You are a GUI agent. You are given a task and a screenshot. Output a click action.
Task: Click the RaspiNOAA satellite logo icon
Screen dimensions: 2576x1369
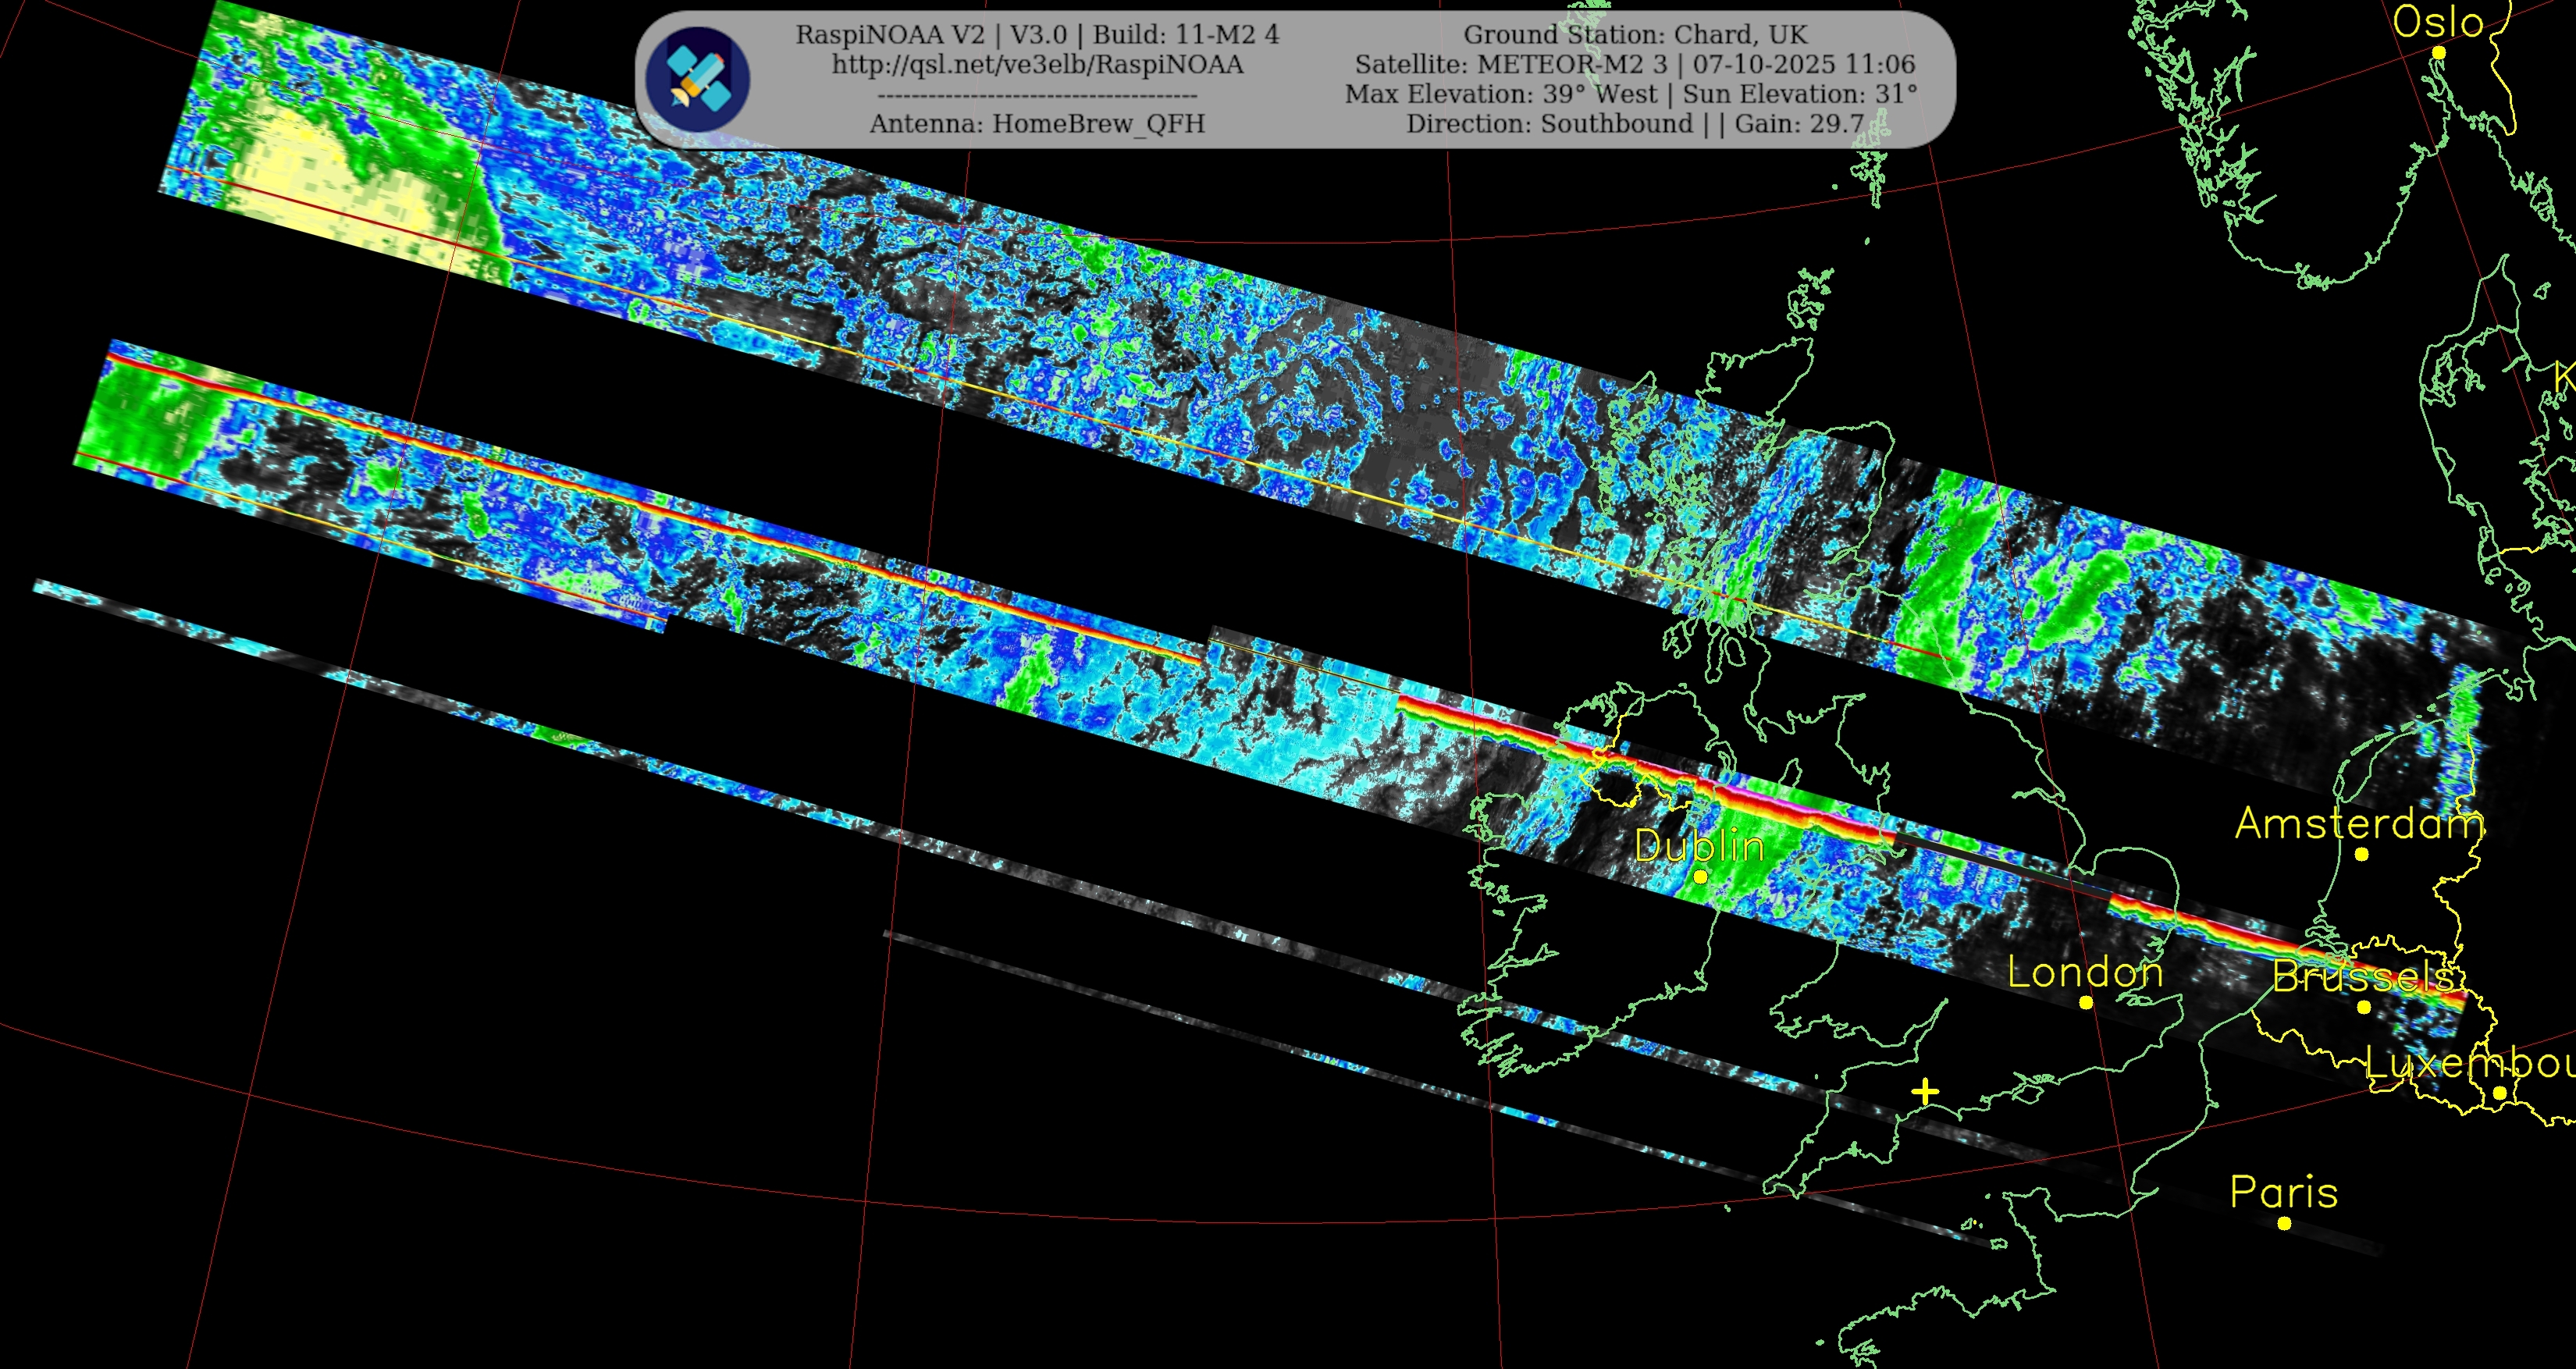697,79
